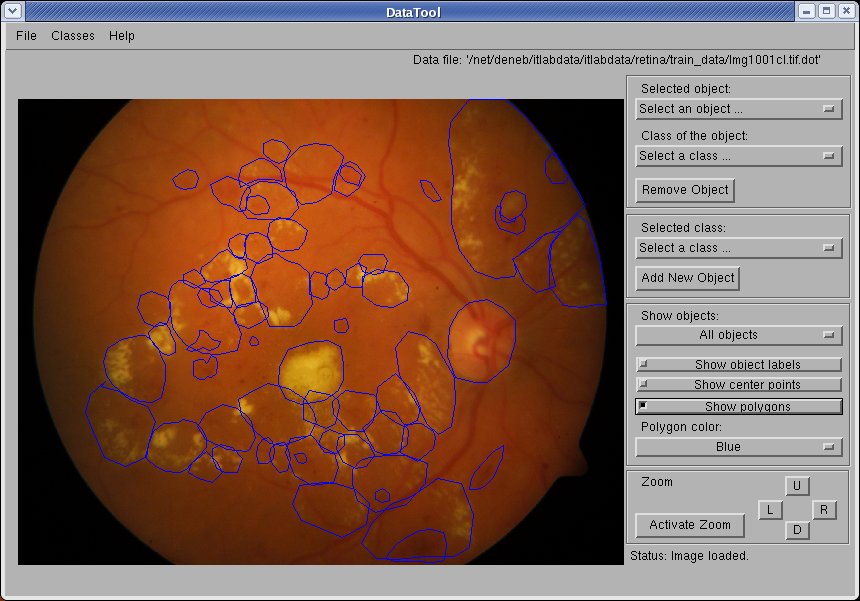Image resolution: width=860 pixels, height=601 pixels.
Task: Click the 'Zoom' label
Action: click(657, 482)
